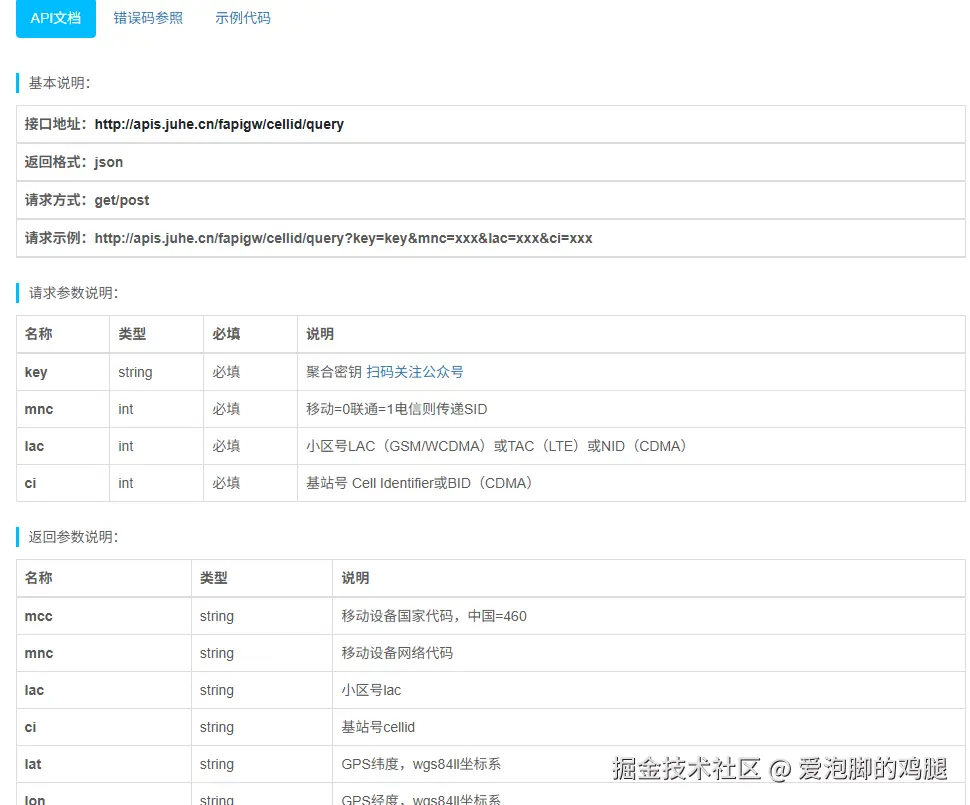The image size is (970, 805).
Task: Click the 请求方式 get/post row
Action: [491, 200]
